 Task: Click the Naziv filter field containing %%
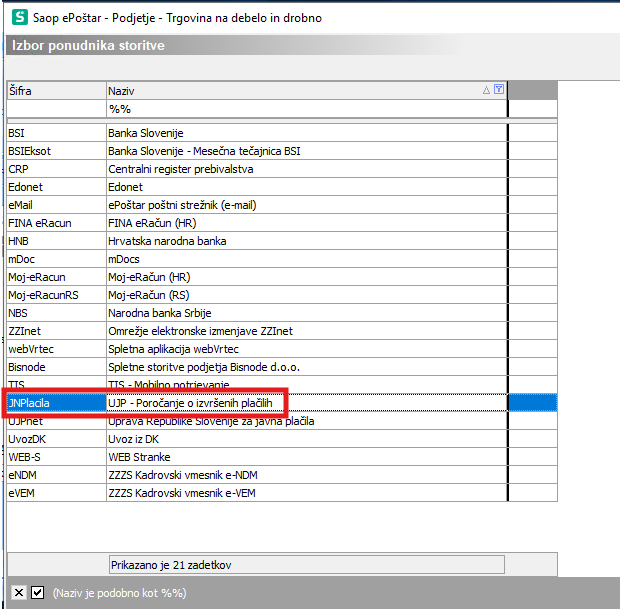(x=307, y=109)
